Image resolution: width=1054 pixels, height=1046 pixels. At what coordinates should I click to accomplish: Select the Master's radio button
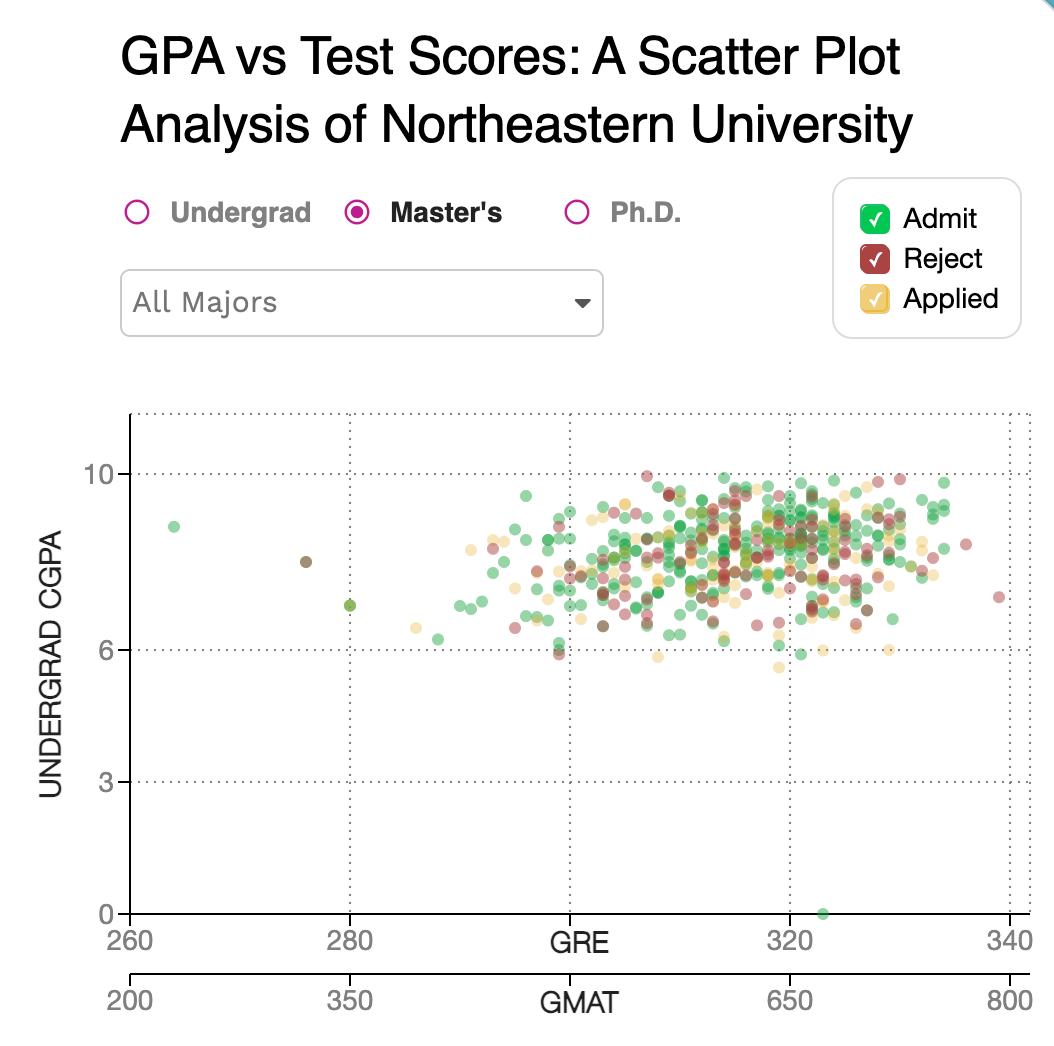pyautogui.click(x=357, y=213)
